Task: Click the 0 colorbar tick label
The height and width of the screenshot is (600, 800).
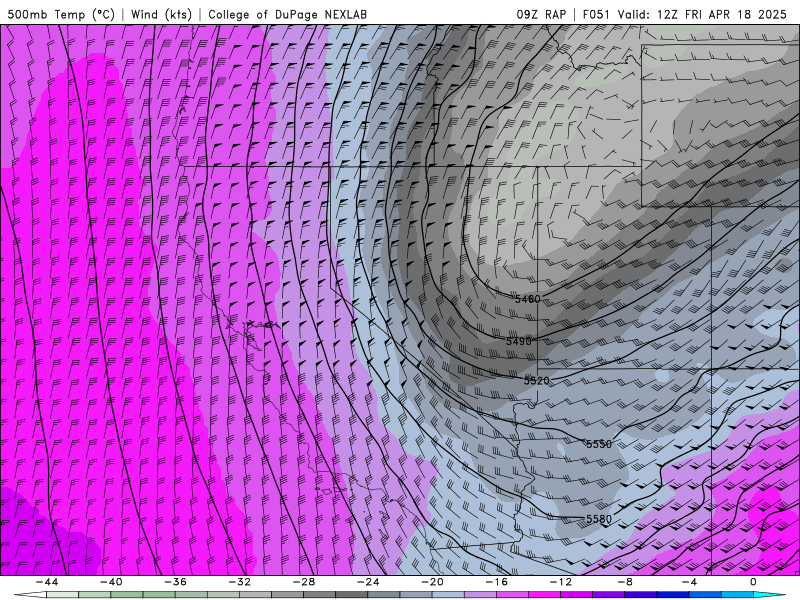Action: 754,582
